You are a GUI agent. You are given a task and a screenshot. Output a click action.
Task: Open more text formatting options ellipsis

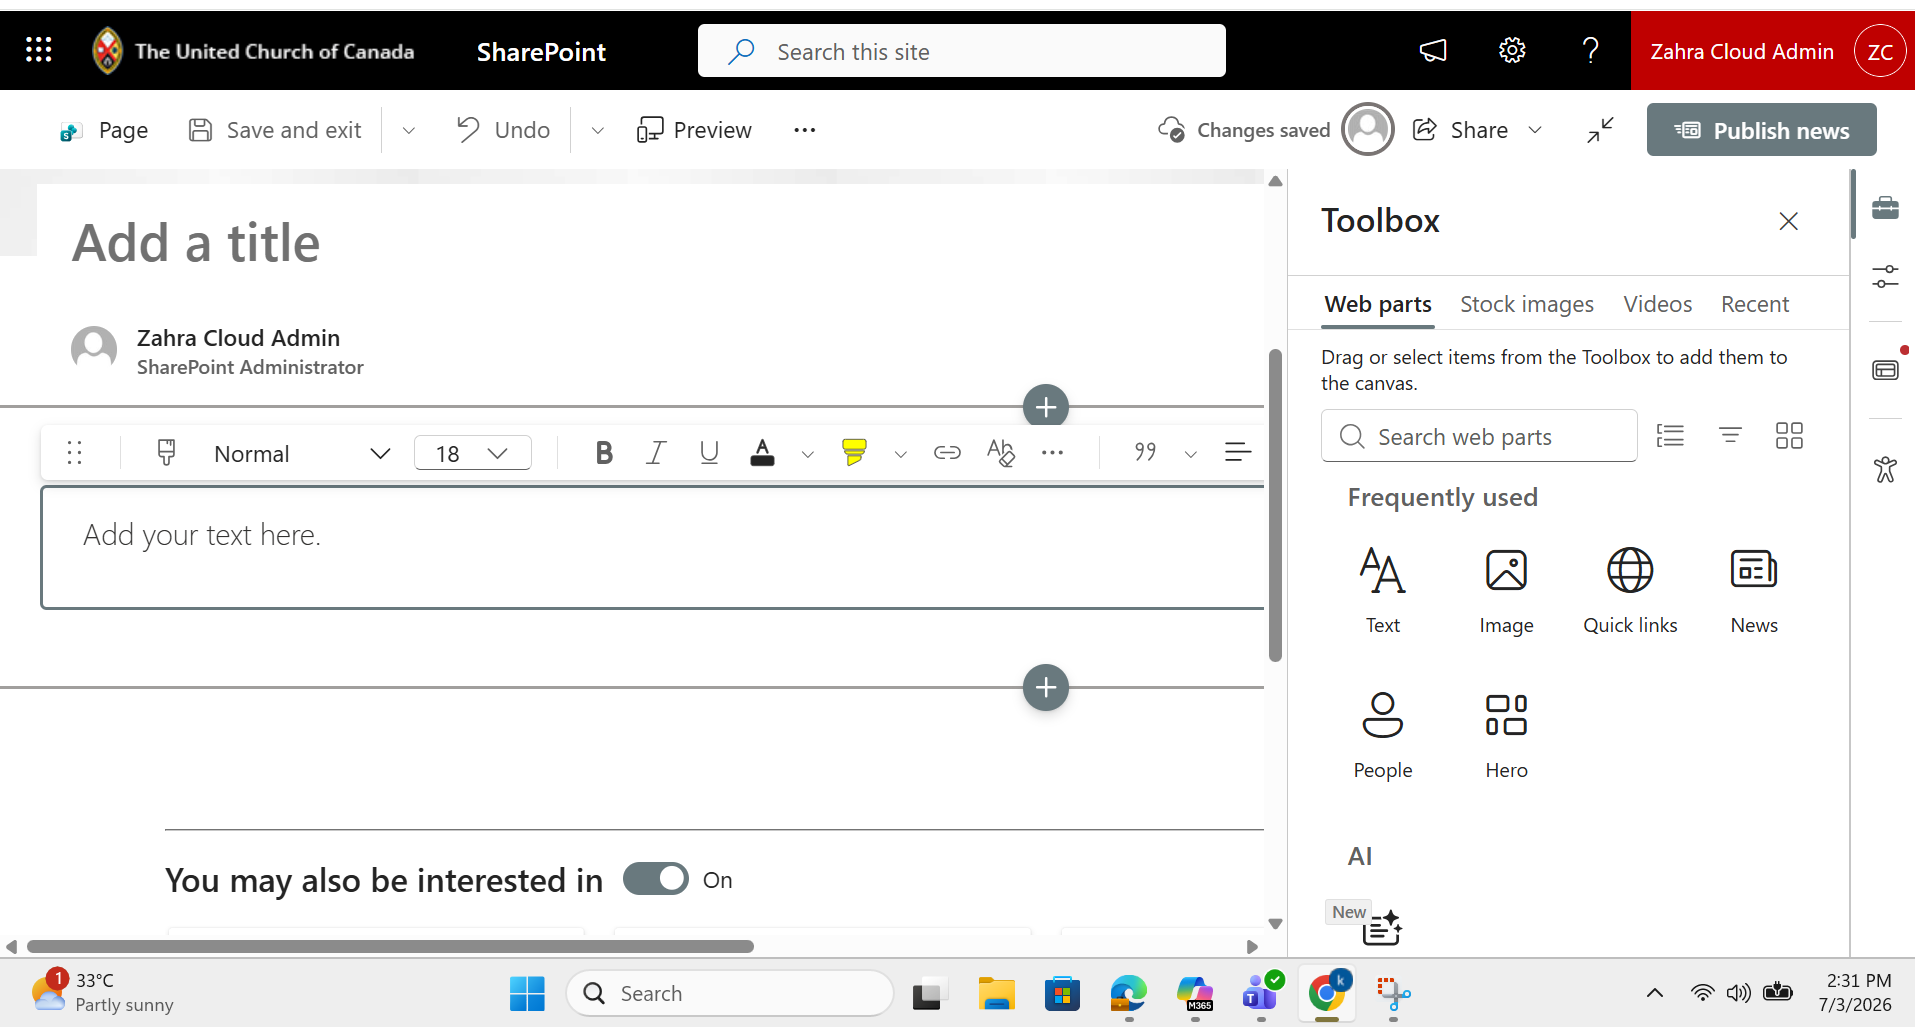point(1052,453)
